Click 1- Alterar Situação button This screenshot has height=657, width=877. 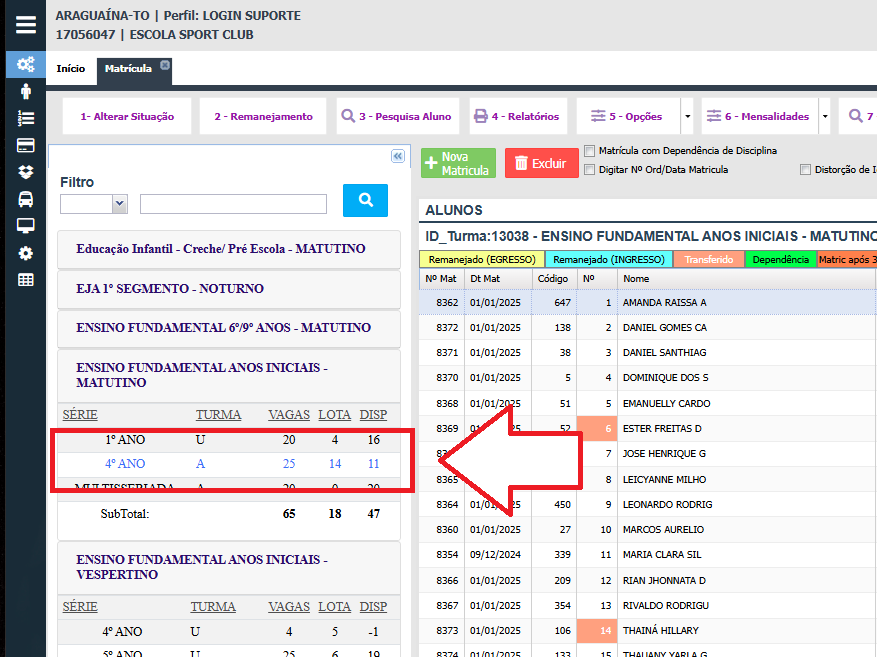[x=127, y=116]
